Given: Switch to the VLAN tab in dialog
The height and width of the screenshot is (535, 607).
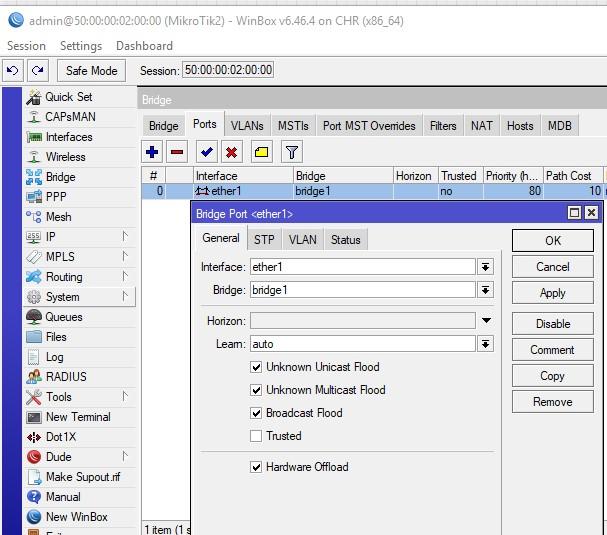Looking at the screenshot, I should (x=303, y=240).
